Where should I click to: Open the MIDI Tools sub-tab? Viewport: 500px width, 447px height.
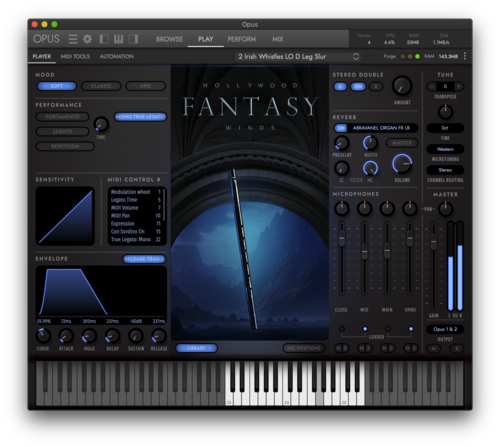[75, 56]
